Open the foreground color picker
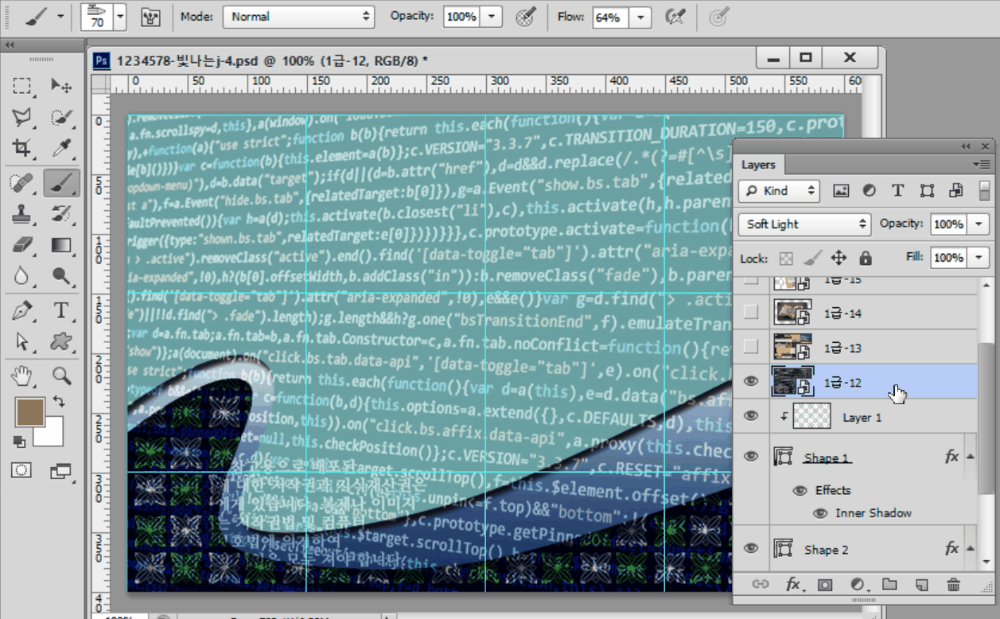Screen dimensions: 1000x619 [29, 412]
